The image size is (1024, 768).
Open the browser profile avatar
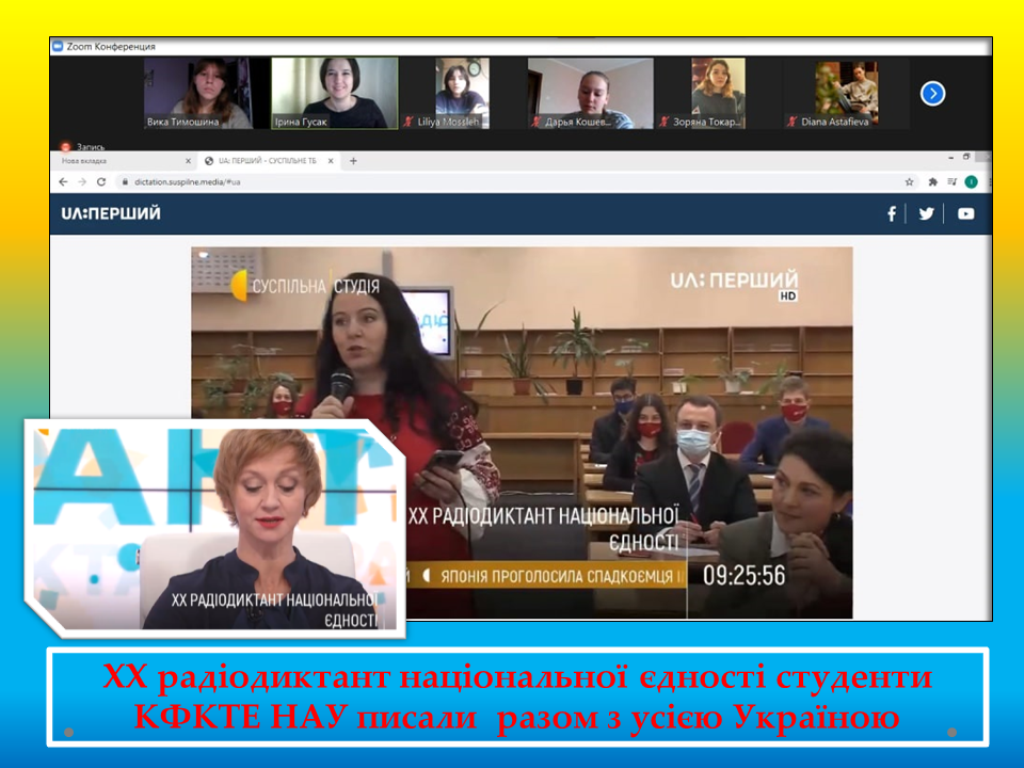click(970, 182)
